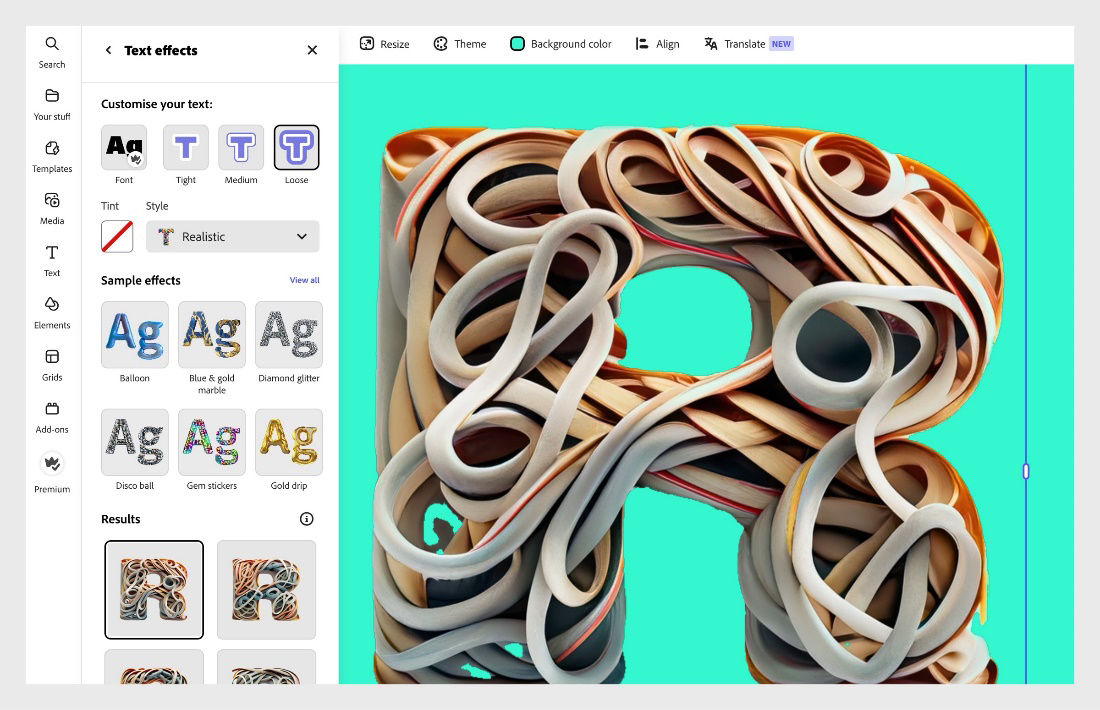
Task: Open the Resize options
Action: point(384,43)
